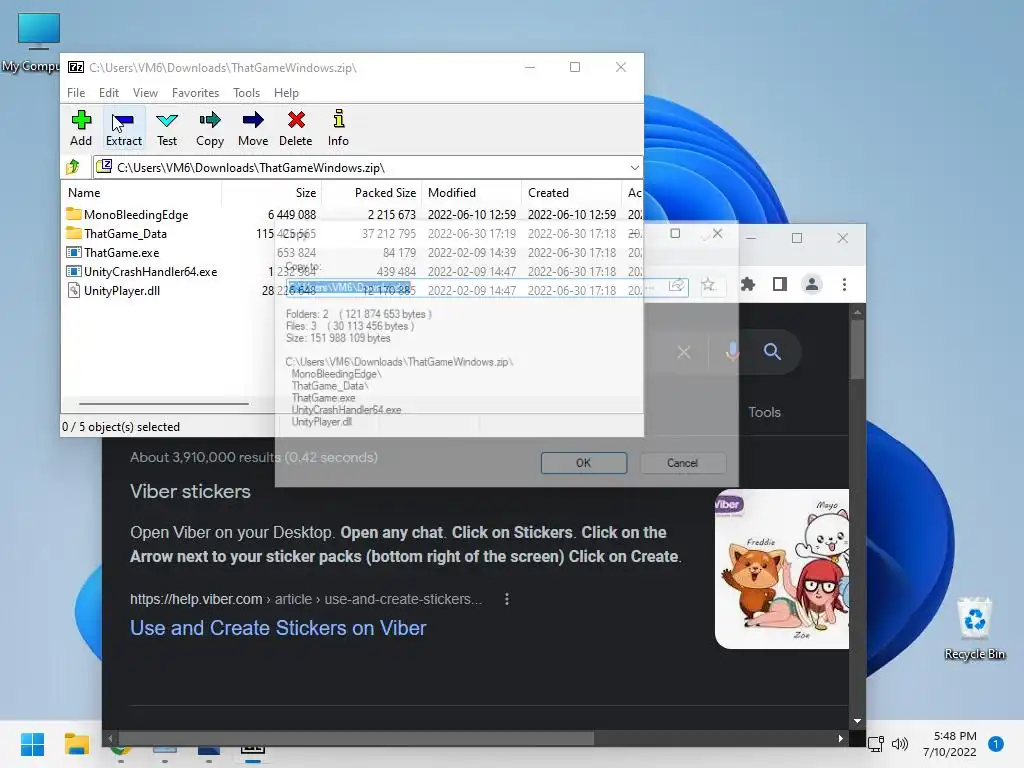Click the scroll down arrow in Chrome
The height and width of the screenshot is (768, 1024).
(x=857, y=721)
